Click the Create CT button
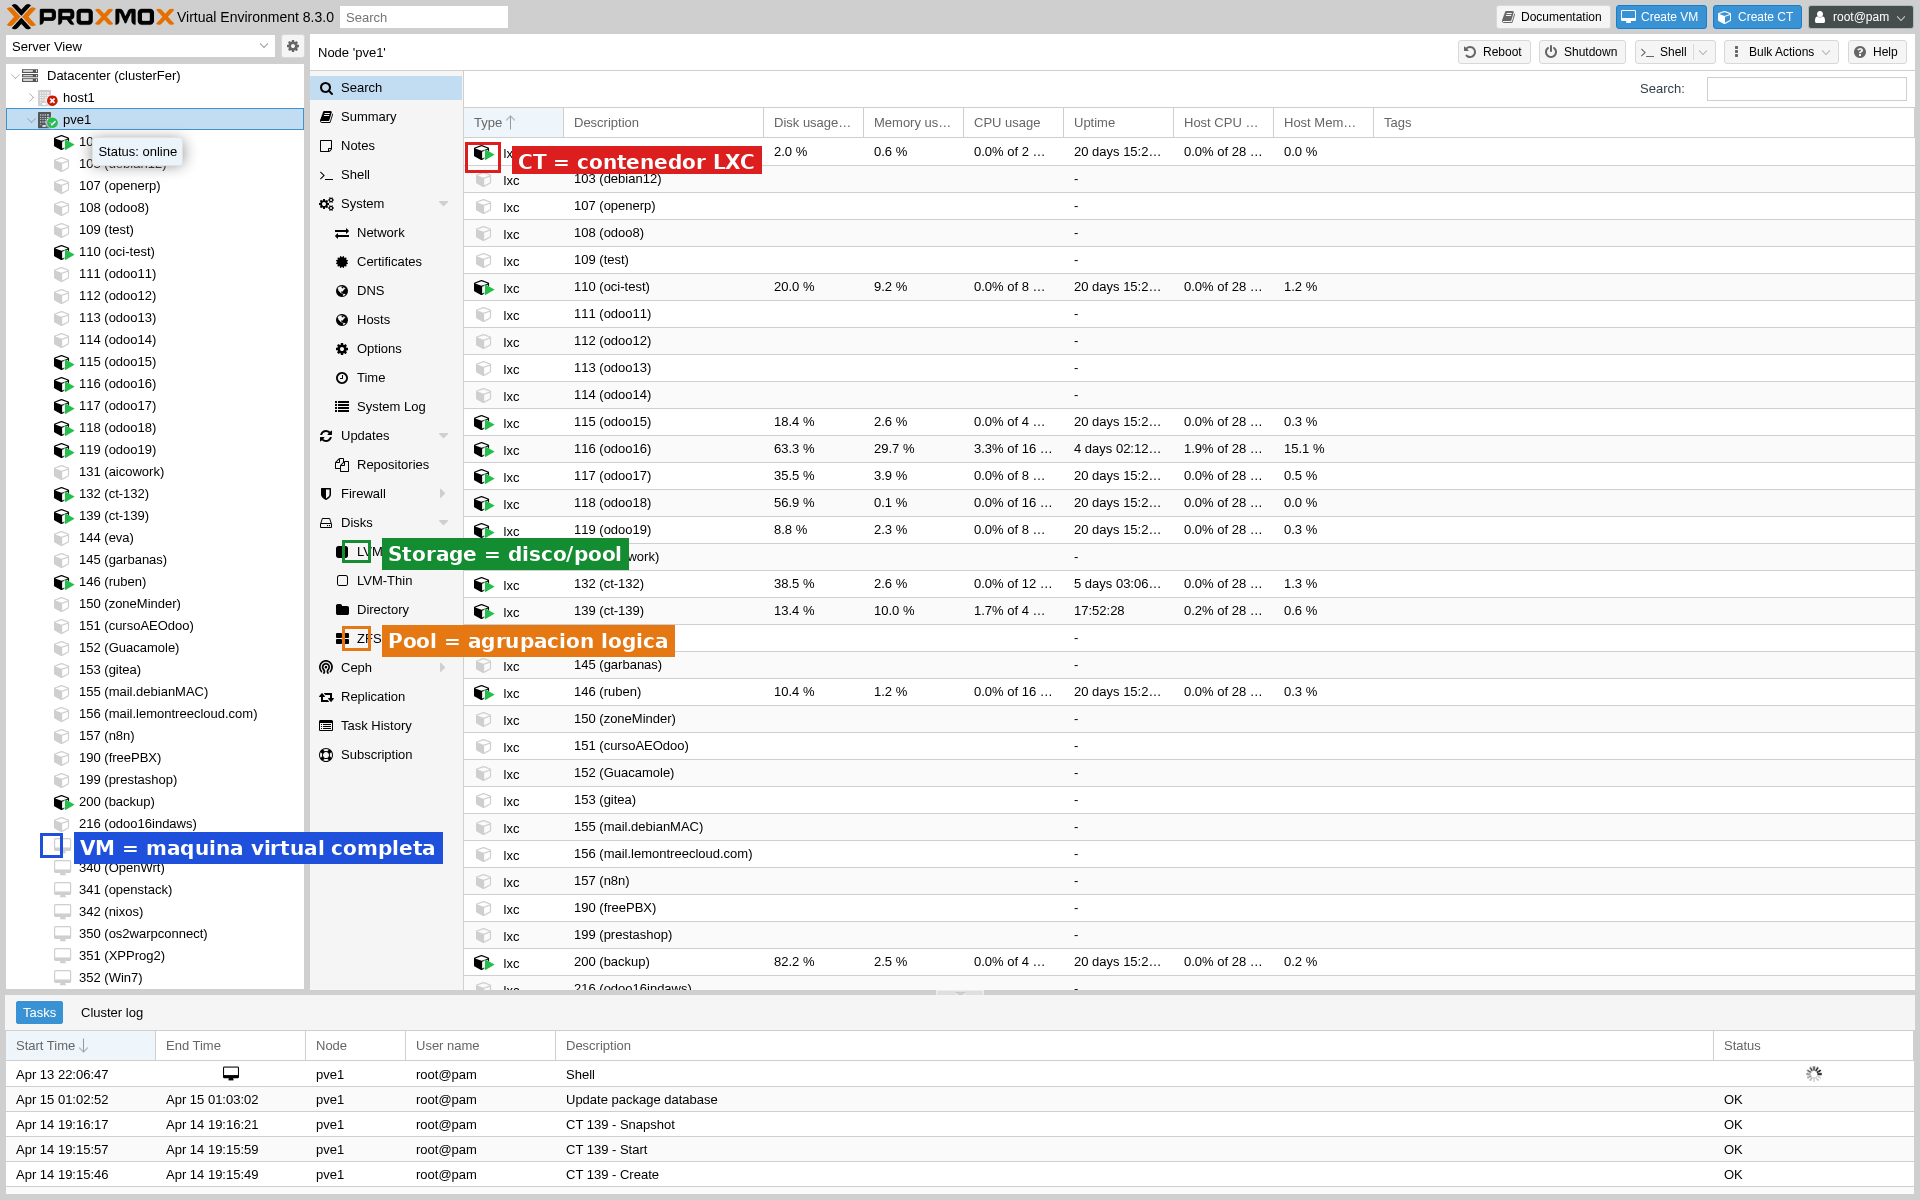 tap(1756, 17)
